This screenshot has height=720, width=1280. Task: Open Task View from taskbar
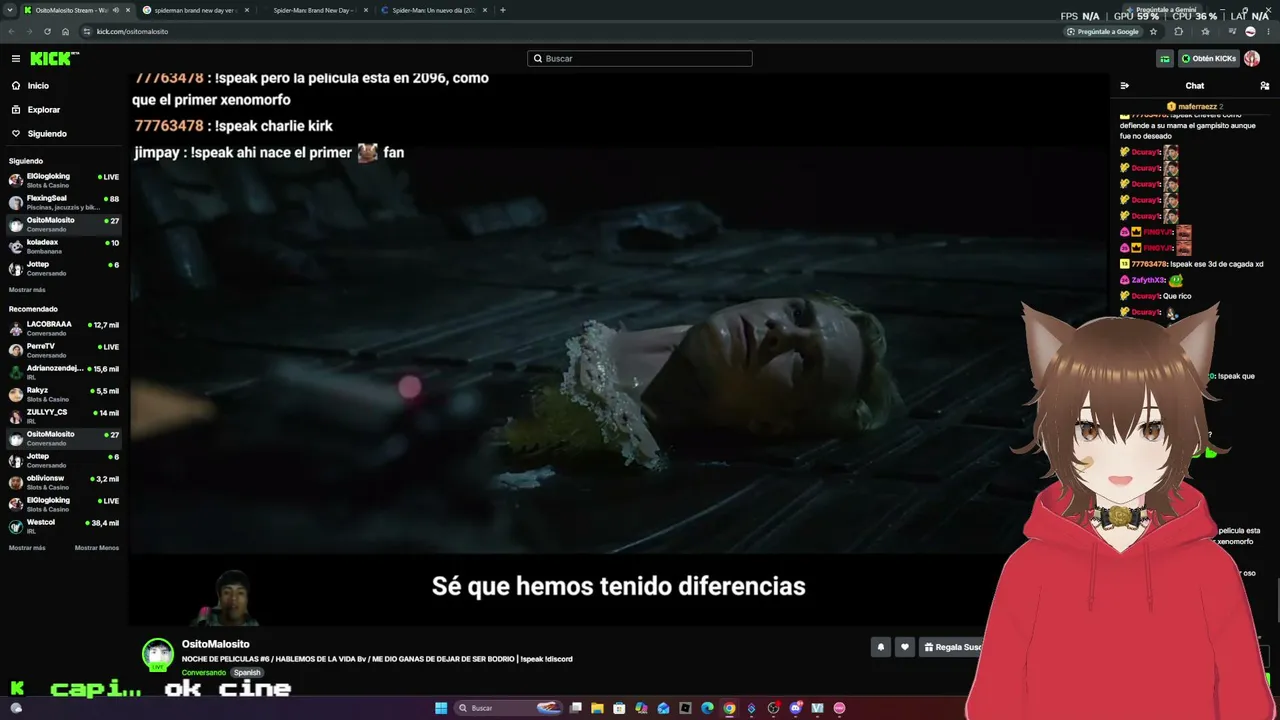(575, 708)
